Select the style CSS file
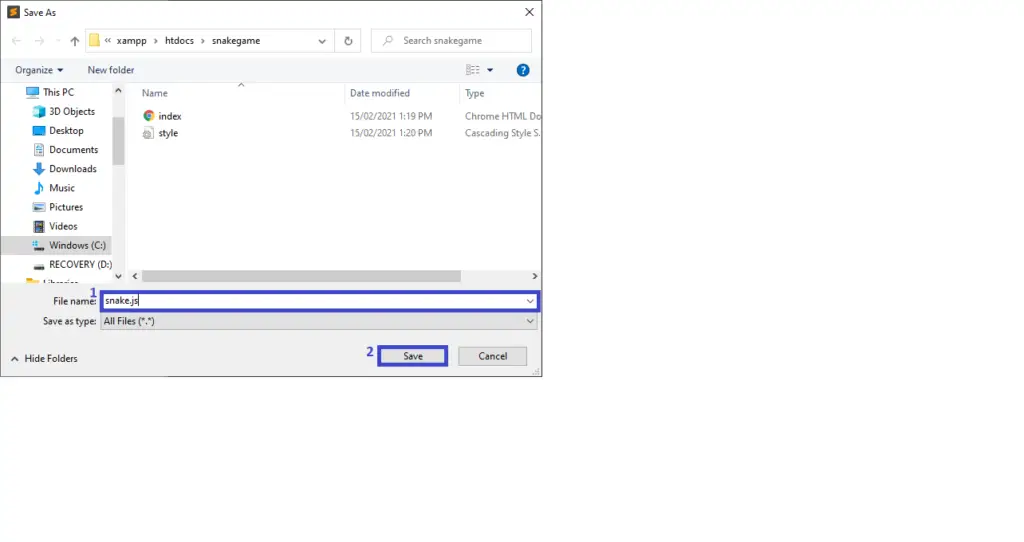Screen dimensions: 1024x542 (168, 133)
